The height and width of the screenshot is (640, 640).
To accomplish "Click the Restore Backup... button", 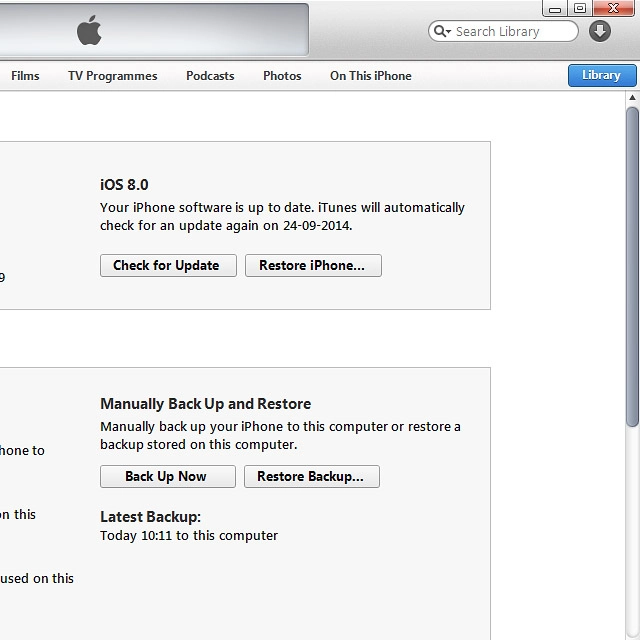I will [311, 477].
